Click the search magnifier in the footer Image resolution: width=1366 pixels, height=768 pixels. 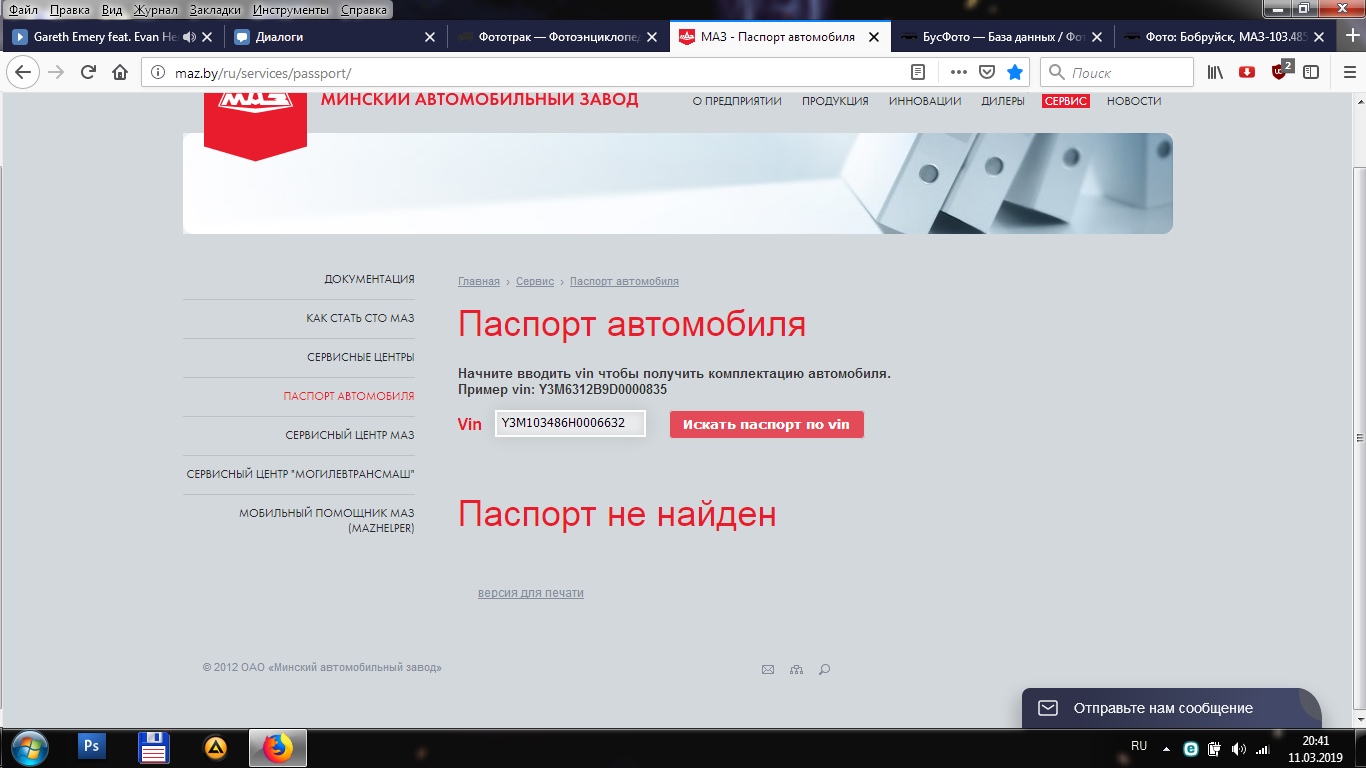pyautogui.click(x=824, y=670)
